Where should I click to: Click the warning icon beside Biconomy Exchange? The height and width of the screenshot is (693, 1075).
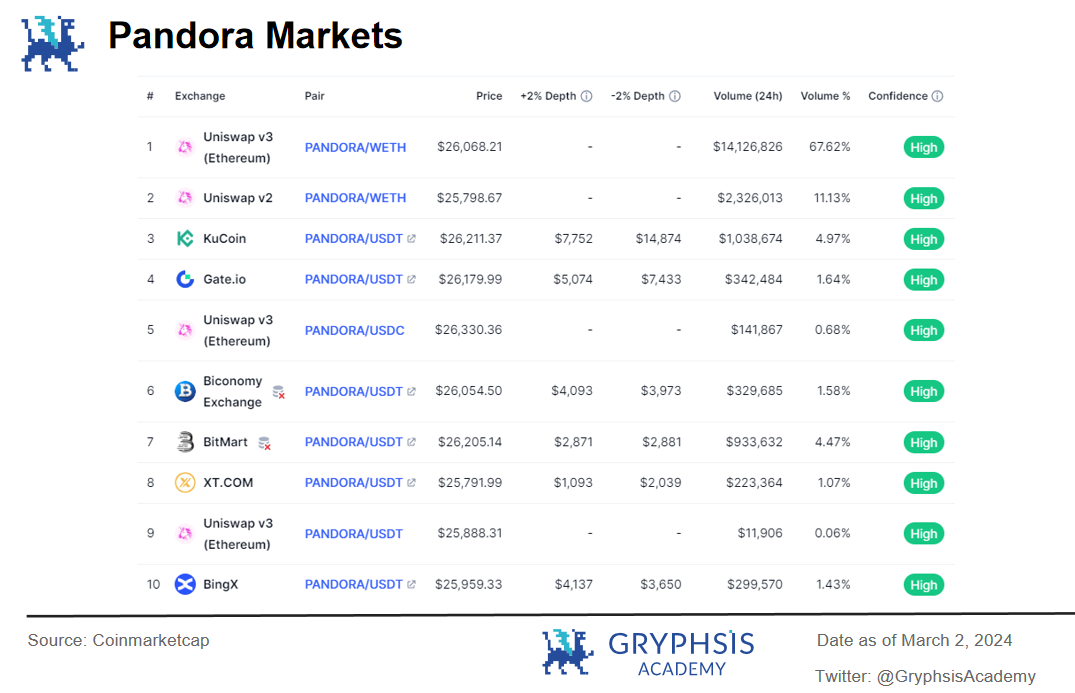click(x=279, y=392)
